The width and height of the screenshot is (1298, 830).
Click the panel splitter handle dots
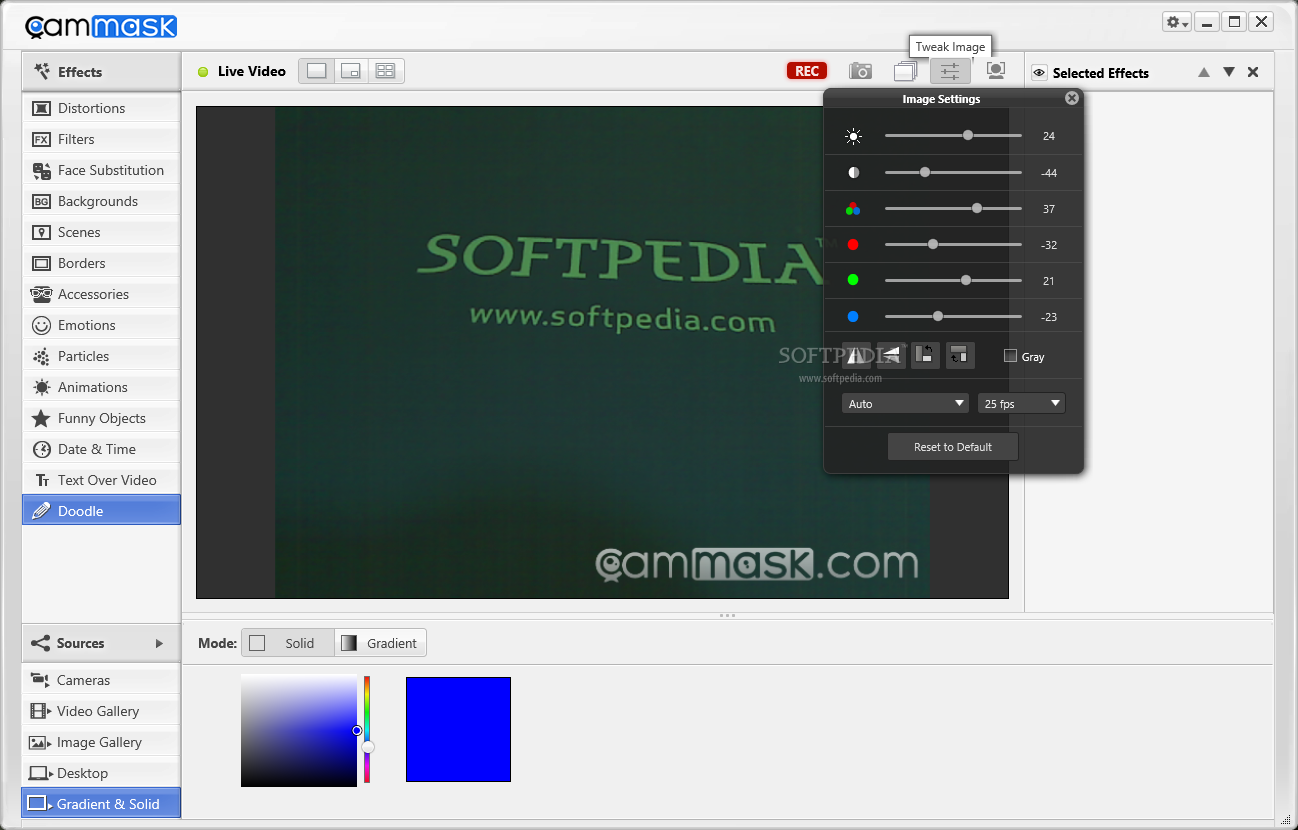727,615
